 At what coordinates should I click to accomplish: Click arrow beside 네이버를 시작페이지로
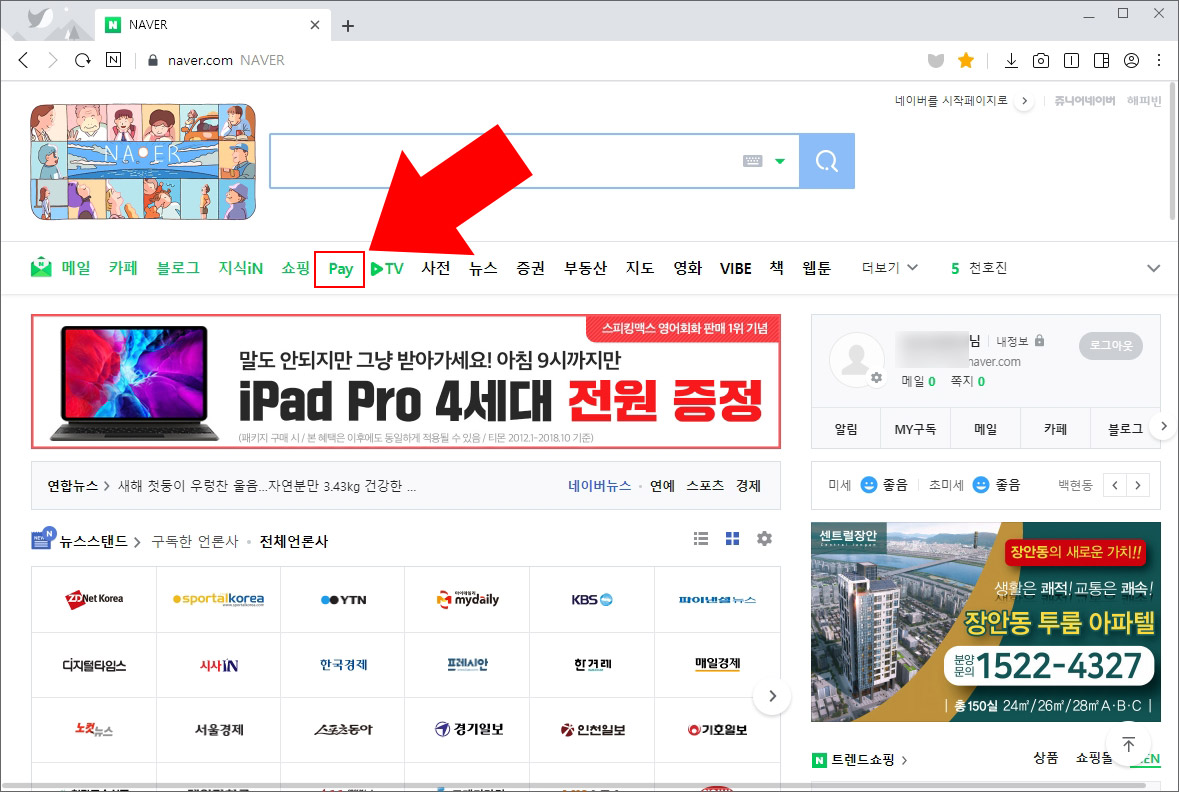1024,101
